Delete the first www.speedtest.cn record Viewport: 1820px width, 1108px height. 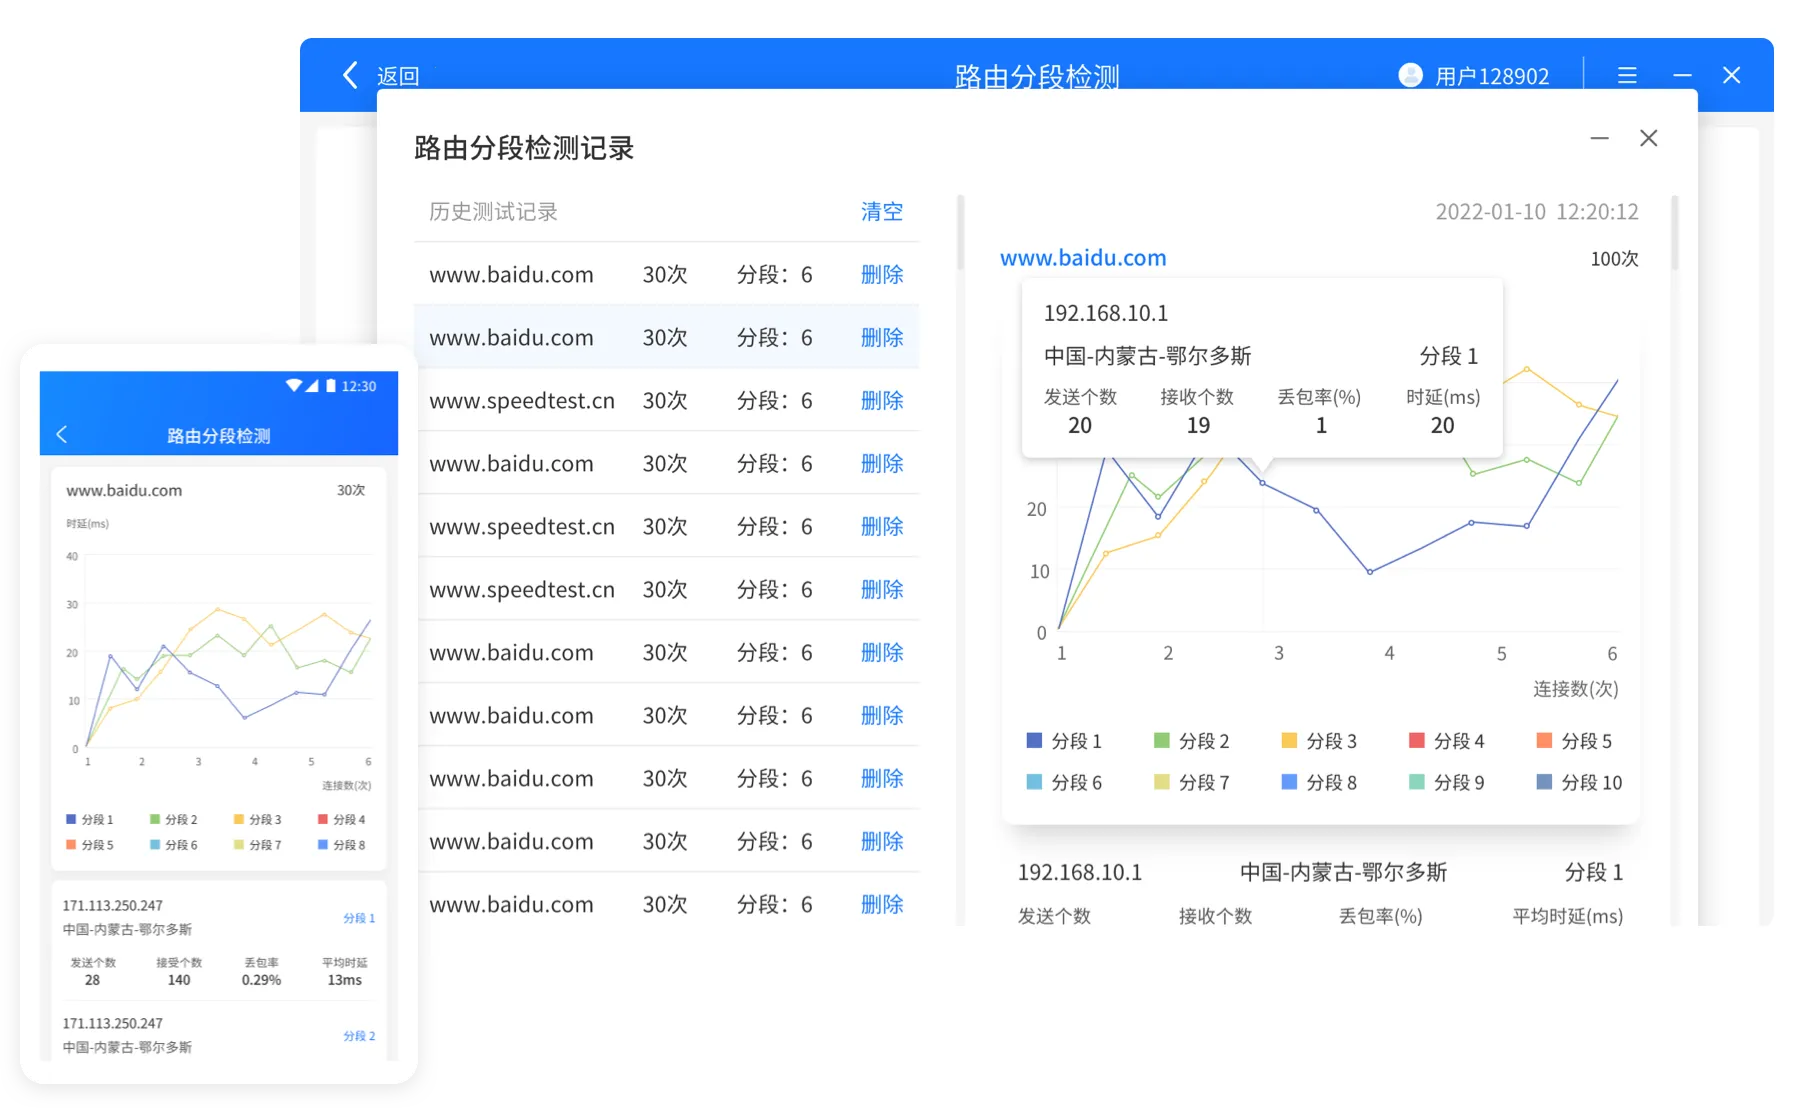click(881, 400)
